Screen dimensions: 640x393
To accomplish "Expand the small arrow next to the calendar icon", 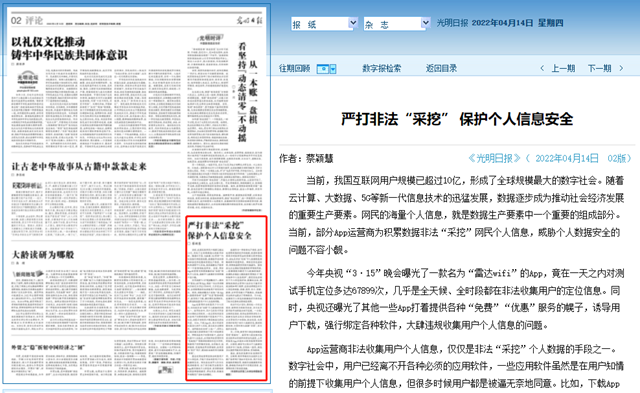I will (333, 69).
